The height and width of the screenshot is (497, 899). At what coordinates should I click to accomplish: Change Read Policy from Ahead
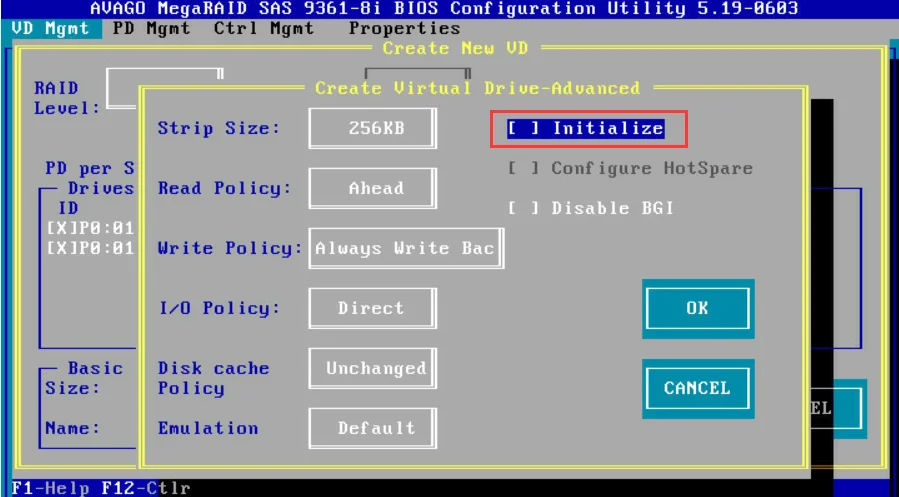point(373,188)
